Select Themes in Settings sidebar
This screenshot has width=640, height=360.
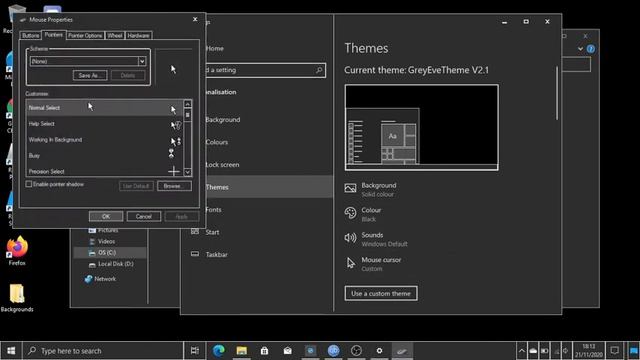click(269, 187)
